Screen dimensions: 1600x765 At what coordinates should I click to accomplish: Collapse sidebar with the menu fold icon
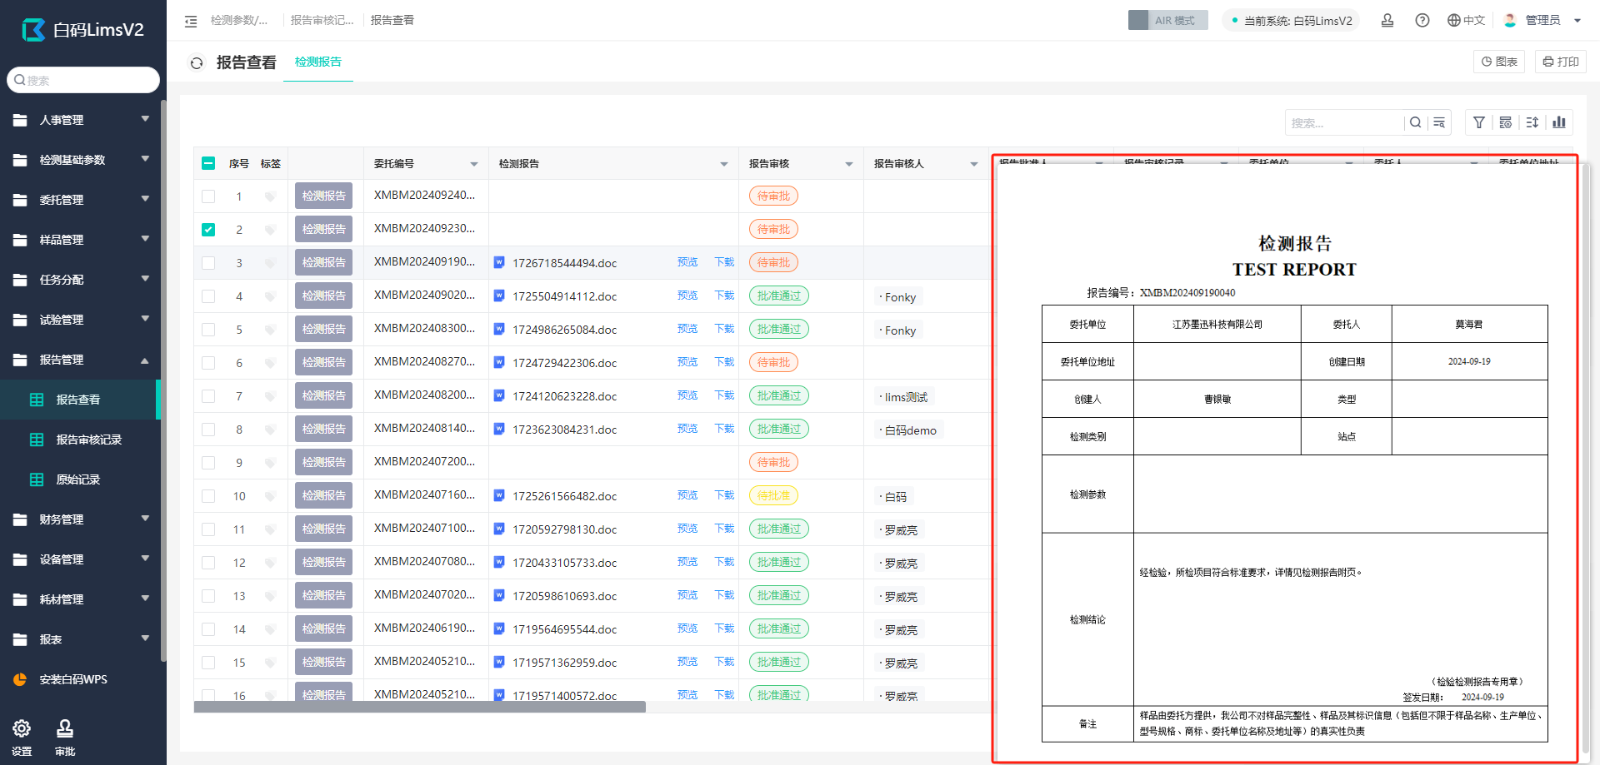pos(191,21)
